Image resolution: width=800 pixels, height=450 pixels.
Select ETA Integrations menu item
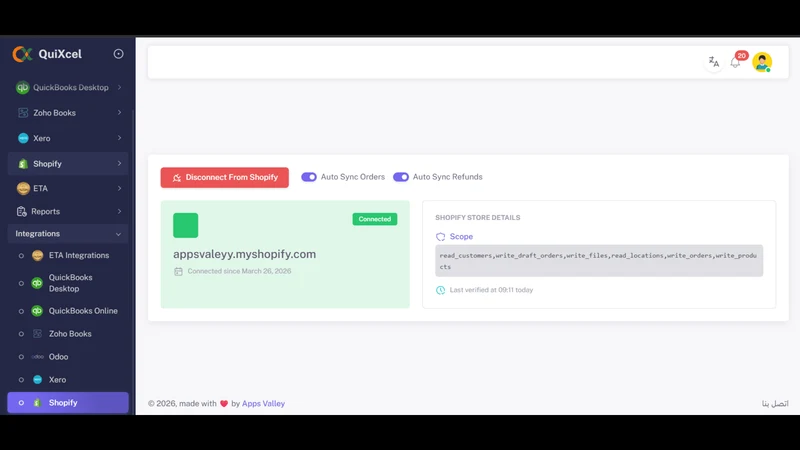68,255
